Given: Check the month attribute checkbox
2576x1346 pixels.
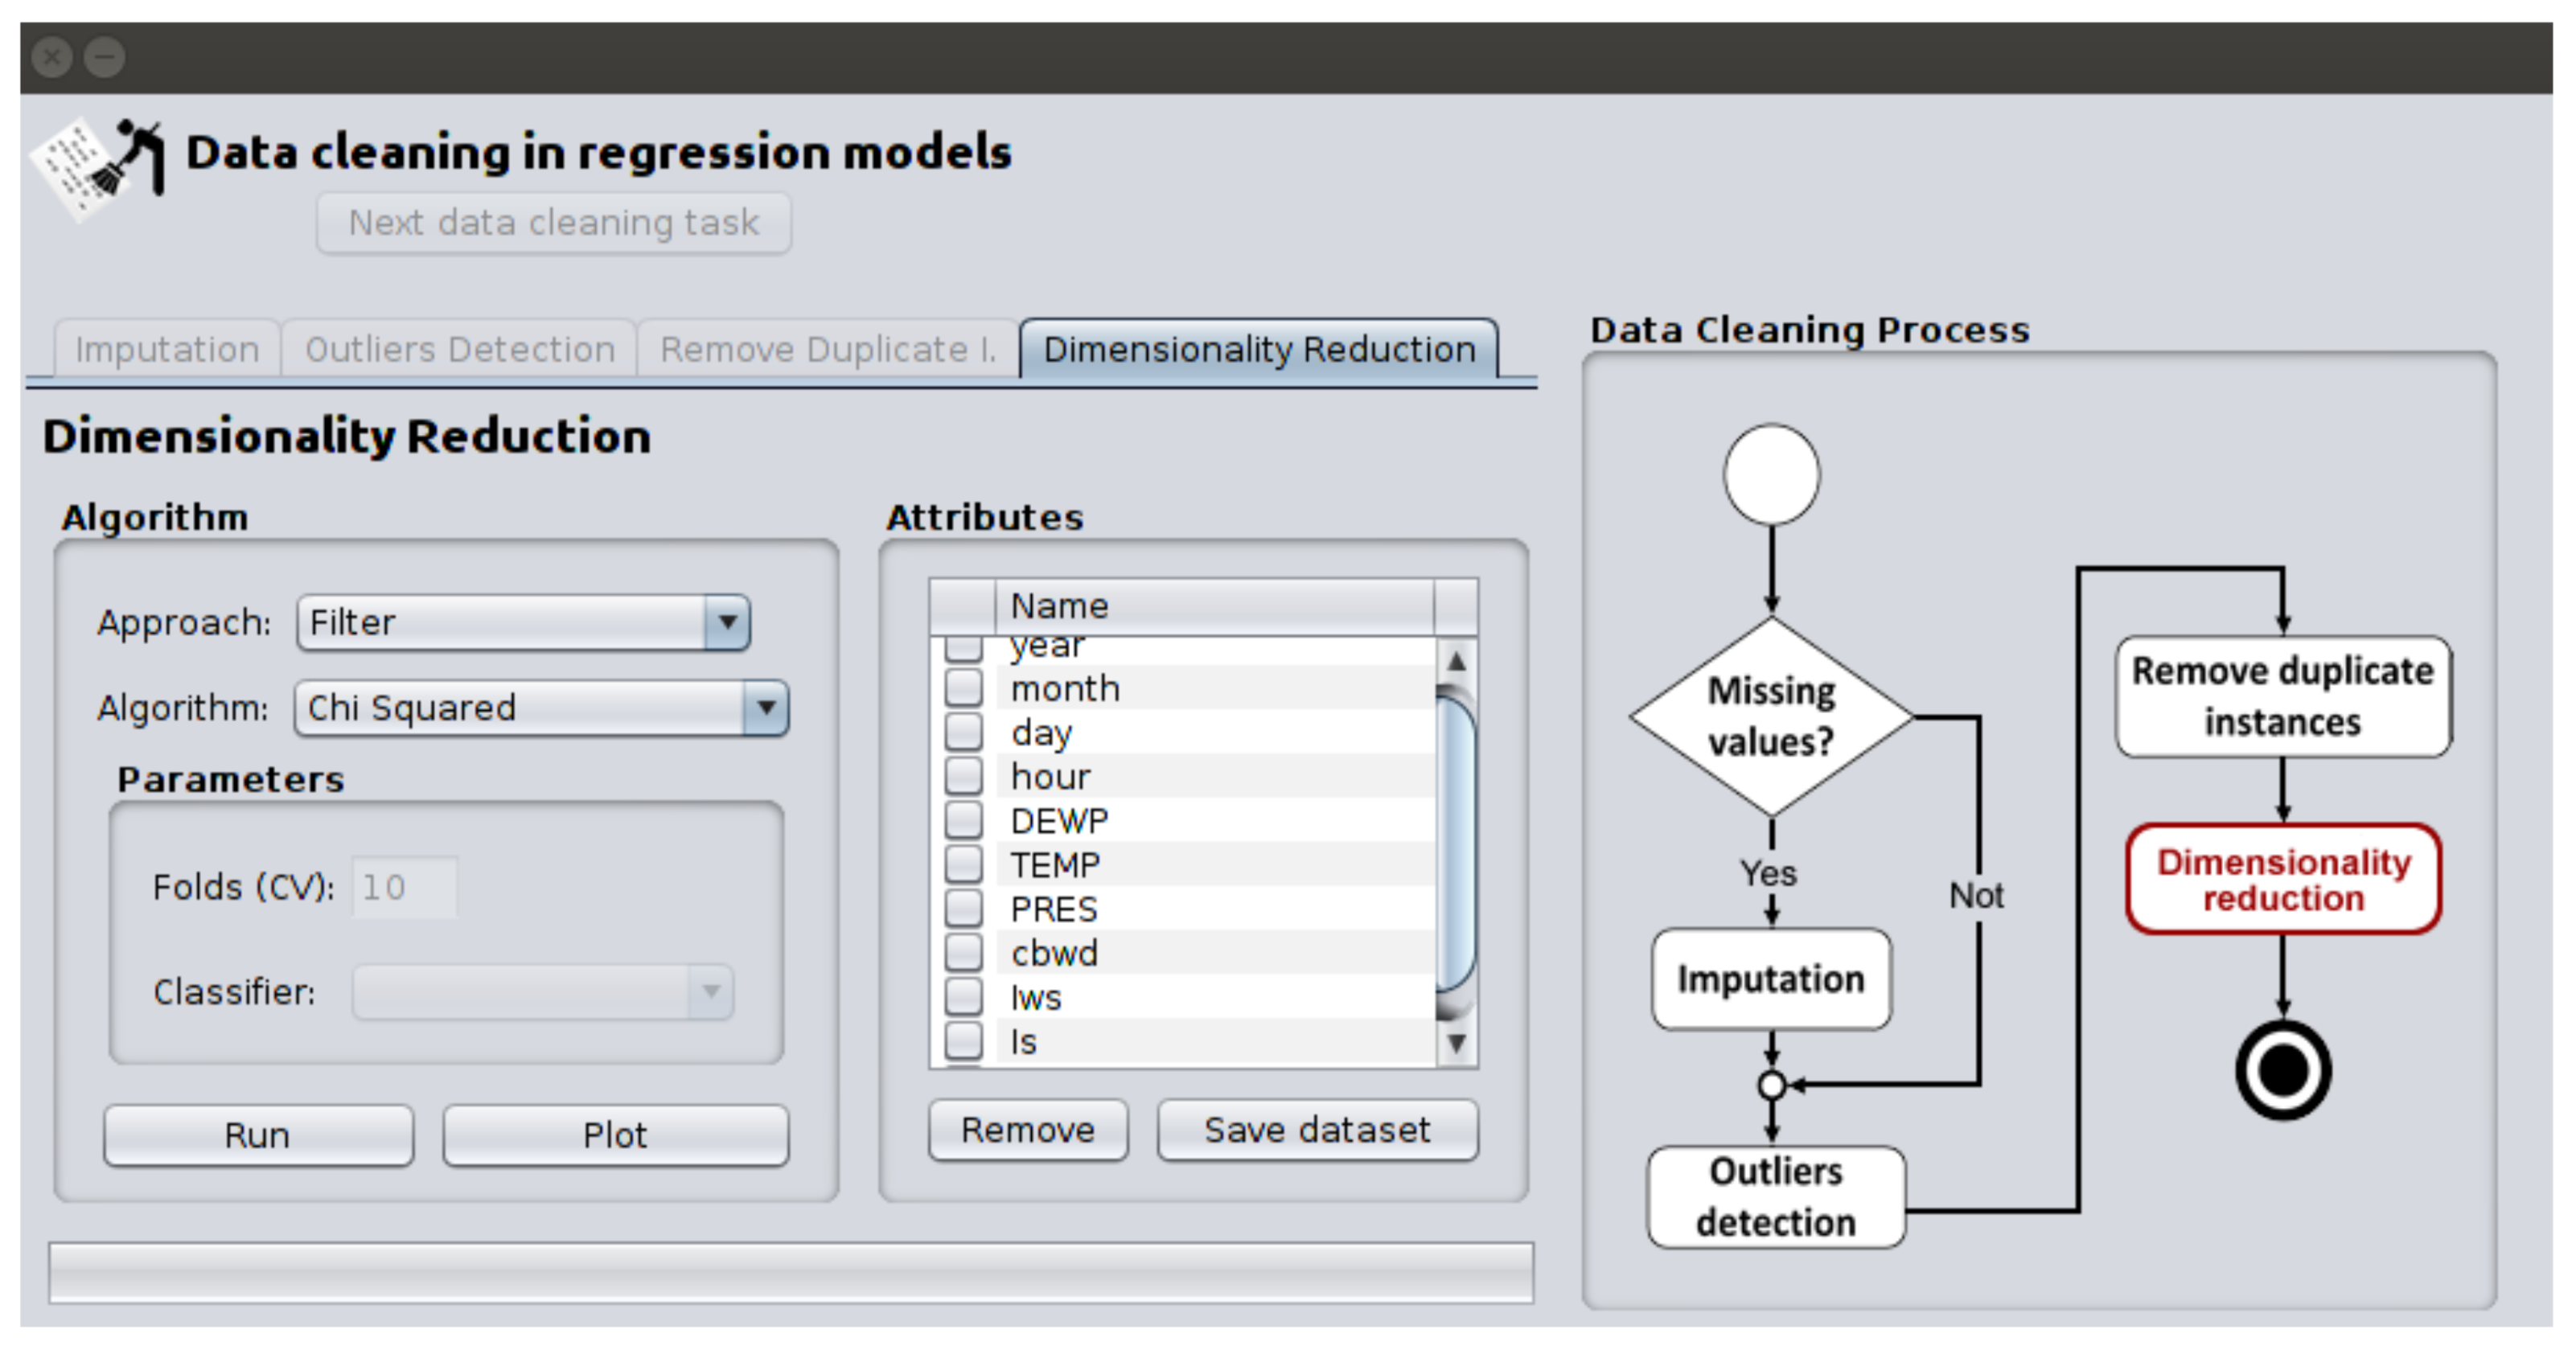Looking at the screenshot, I should (964, 688).
